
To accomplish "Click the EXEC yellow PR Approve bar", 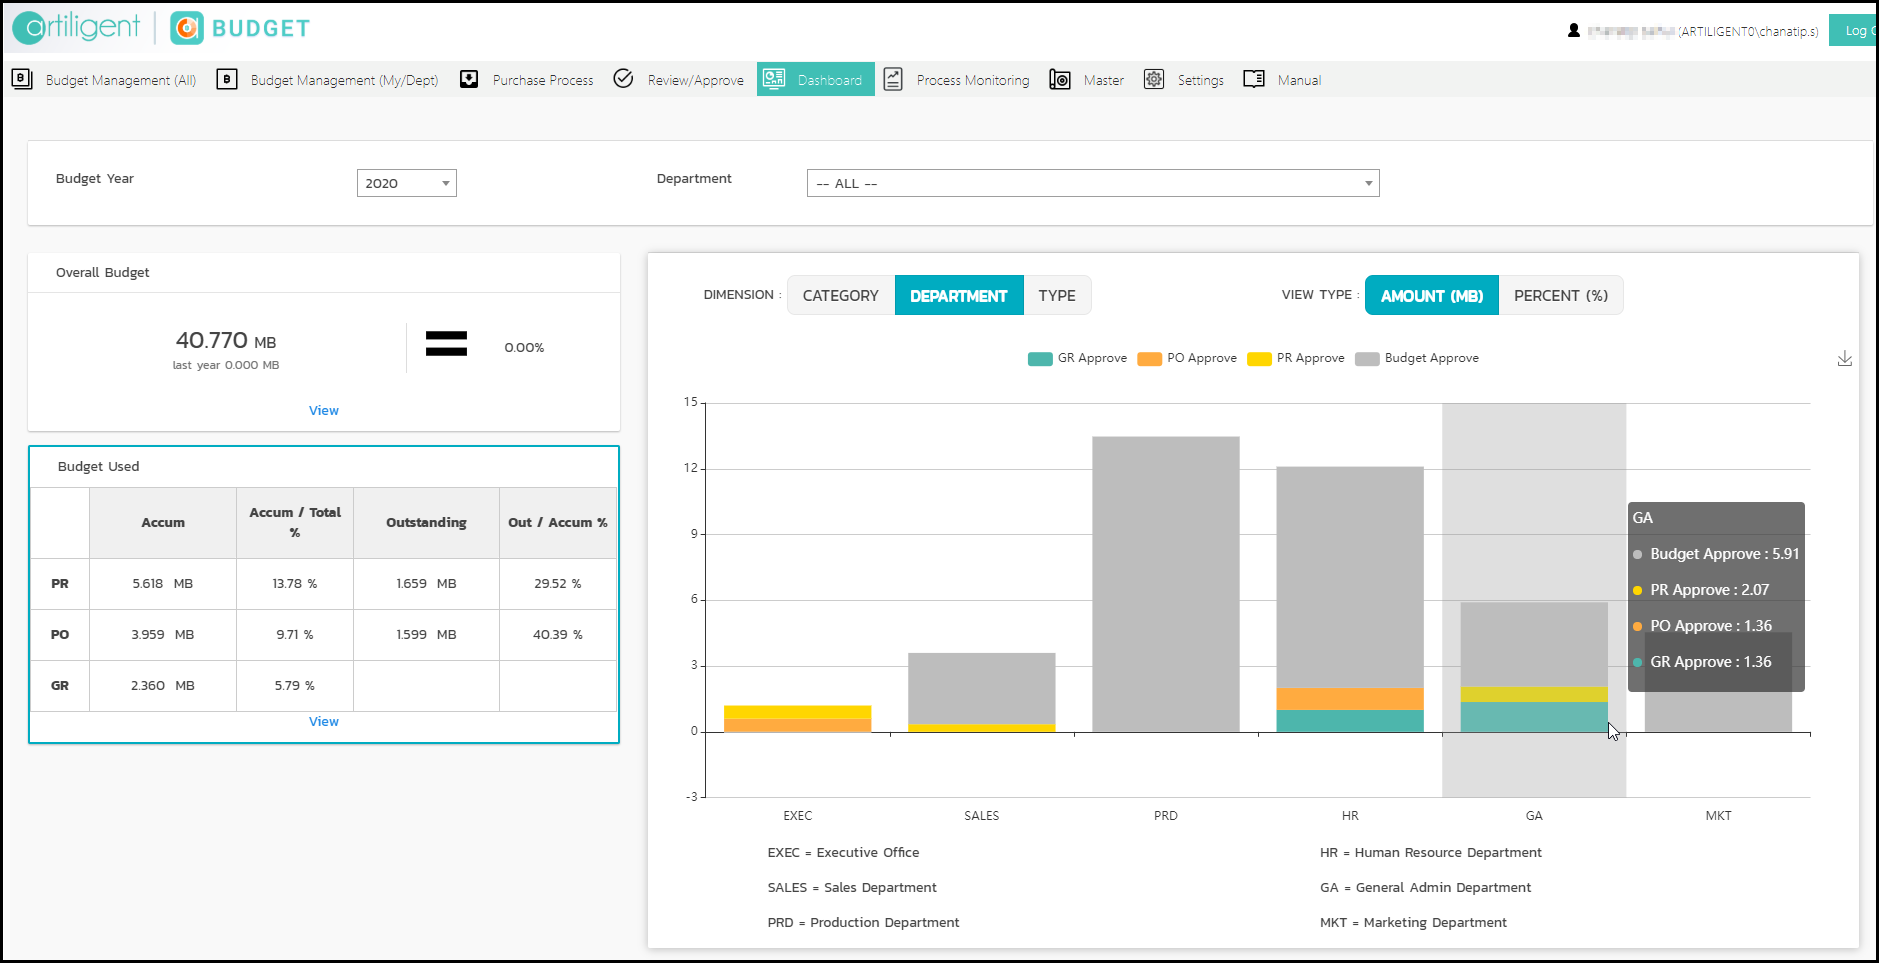I will click(x=798, y=712).
